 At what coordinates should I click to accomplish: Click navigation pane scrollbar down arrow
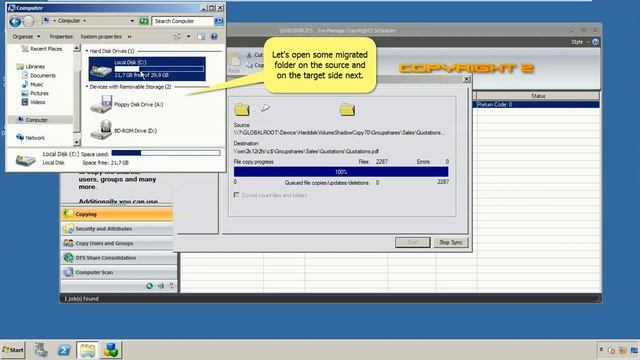tap(77, 142)
